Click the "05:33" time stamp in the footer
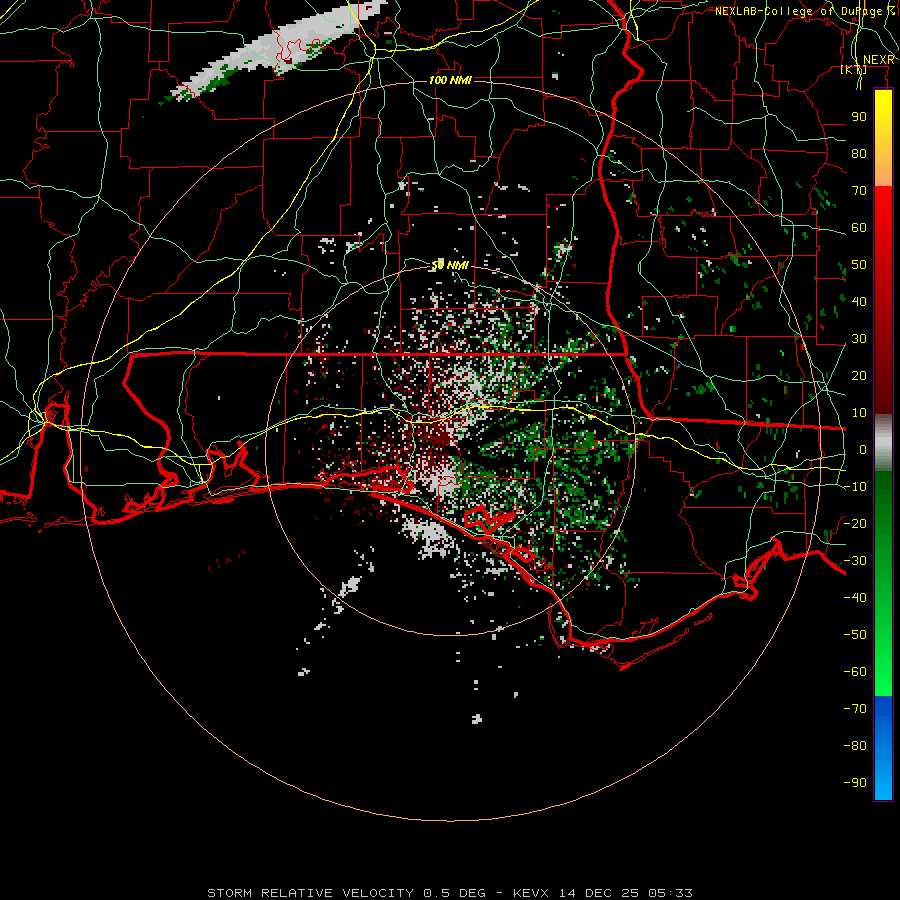Screen dimensions: 900x900 tap(671, 893)
